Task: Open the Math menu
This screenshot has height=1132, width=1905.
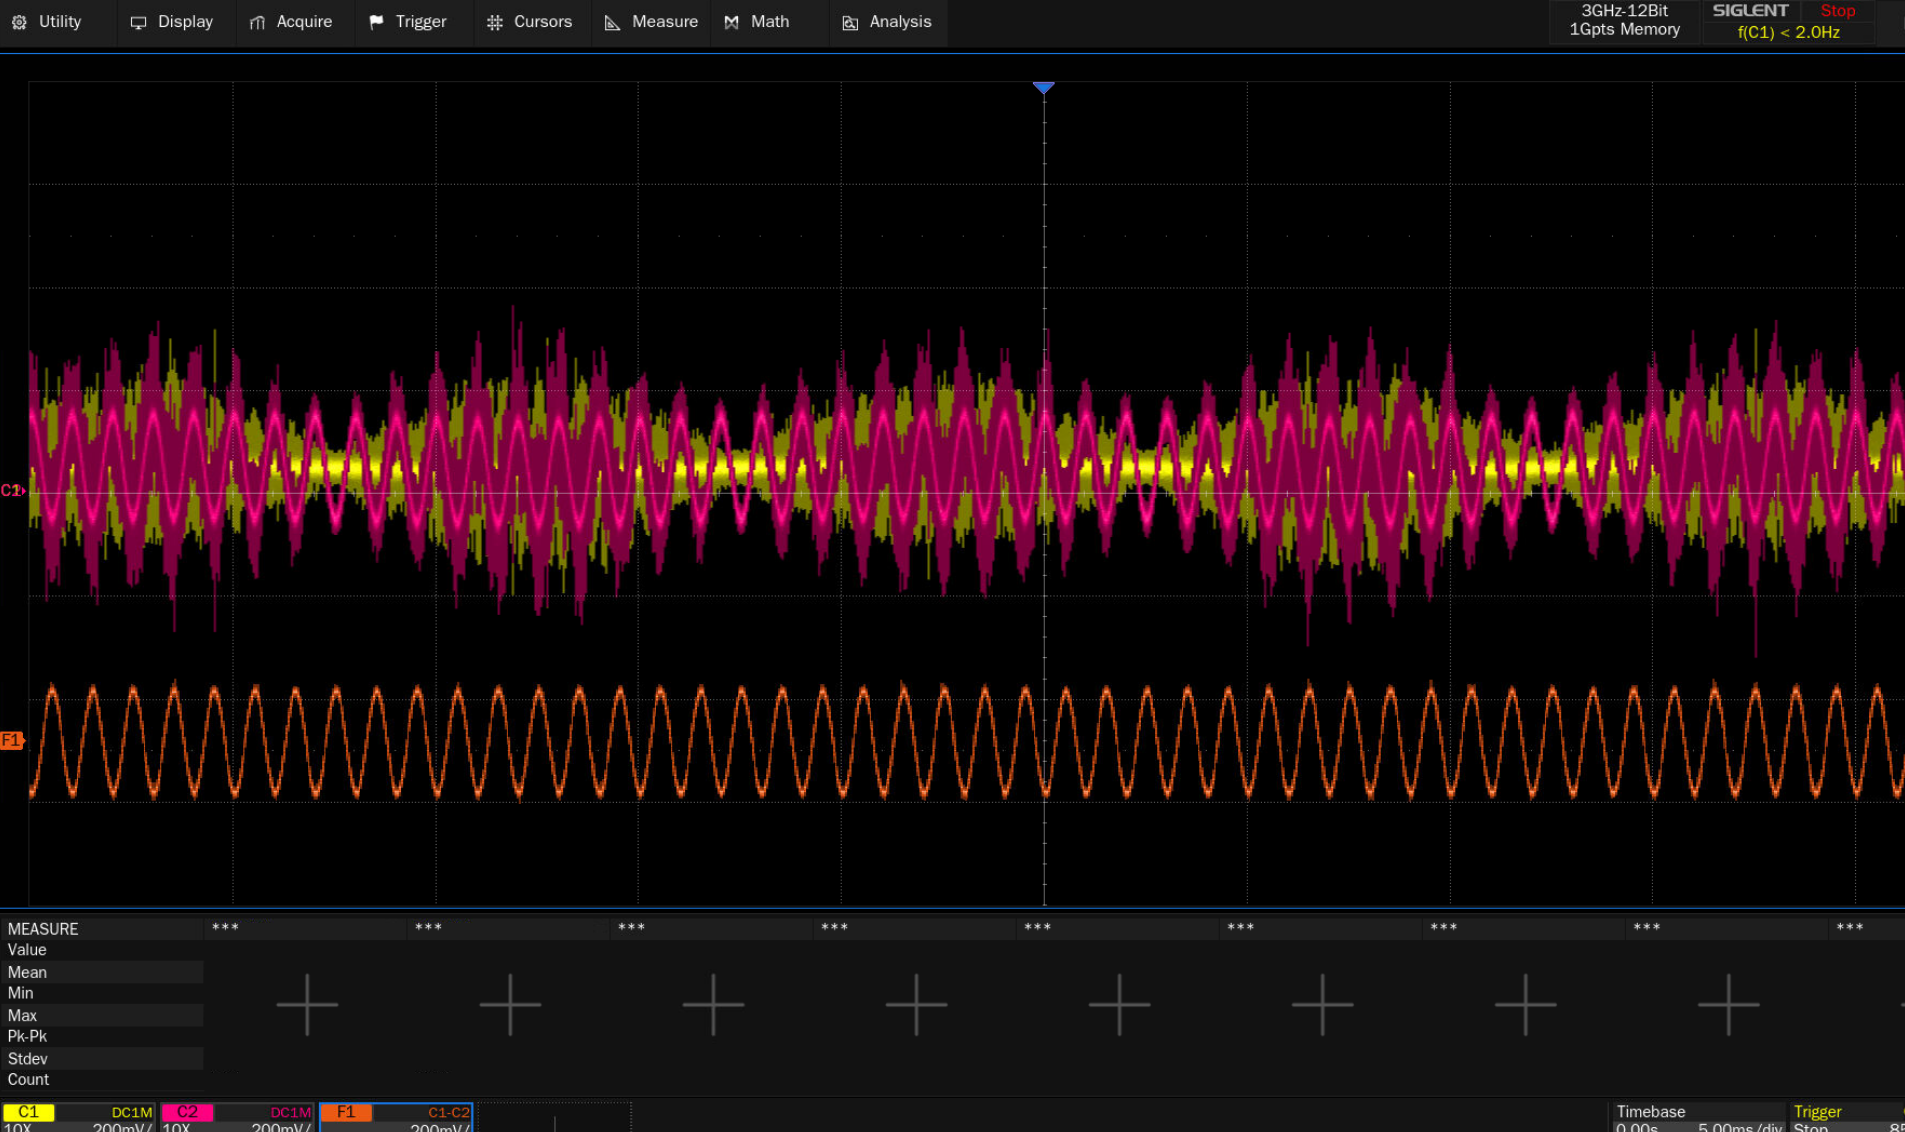Action: click(757, 22)
